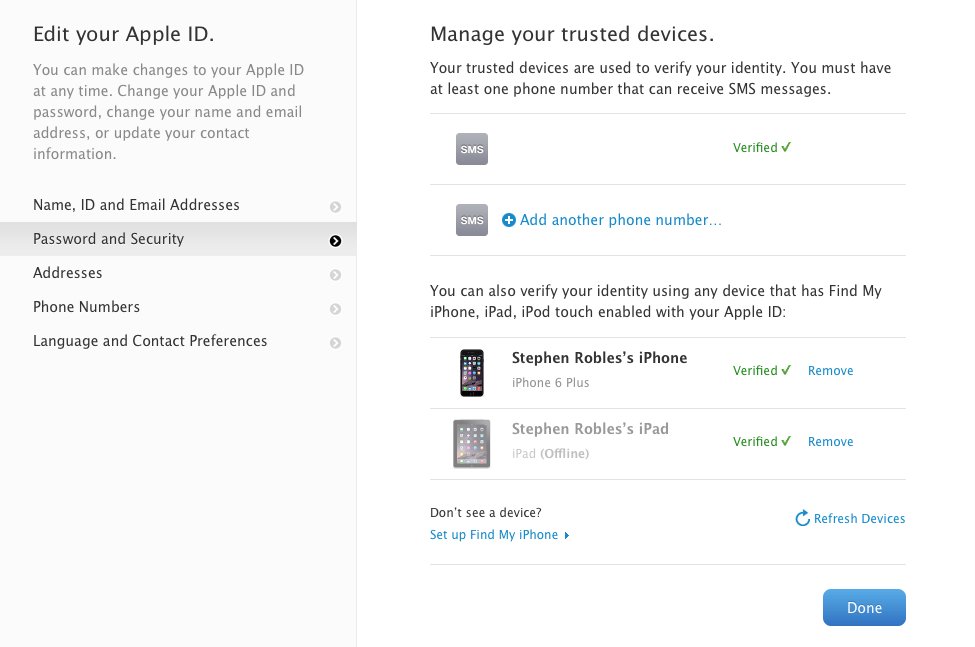Click the blue Done button
The image size is (975, 647).
tap(864, 608)
